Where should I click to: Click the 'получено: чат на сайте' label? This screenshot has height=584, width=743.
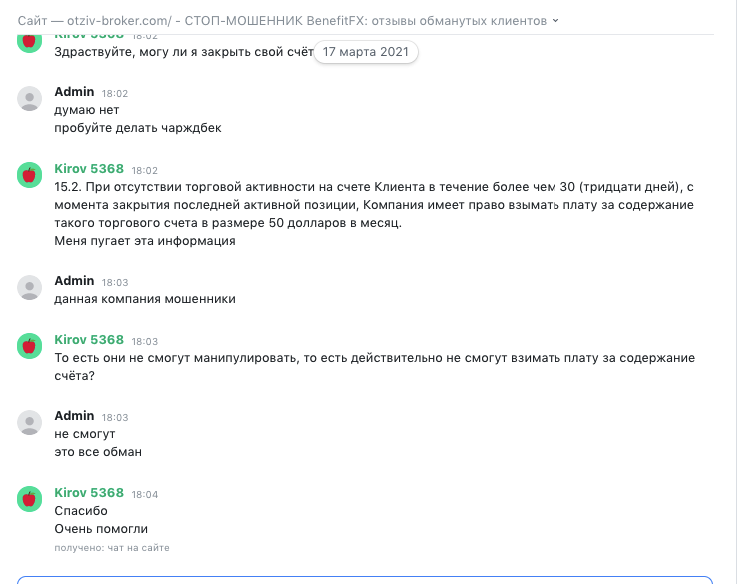point(112,548)
